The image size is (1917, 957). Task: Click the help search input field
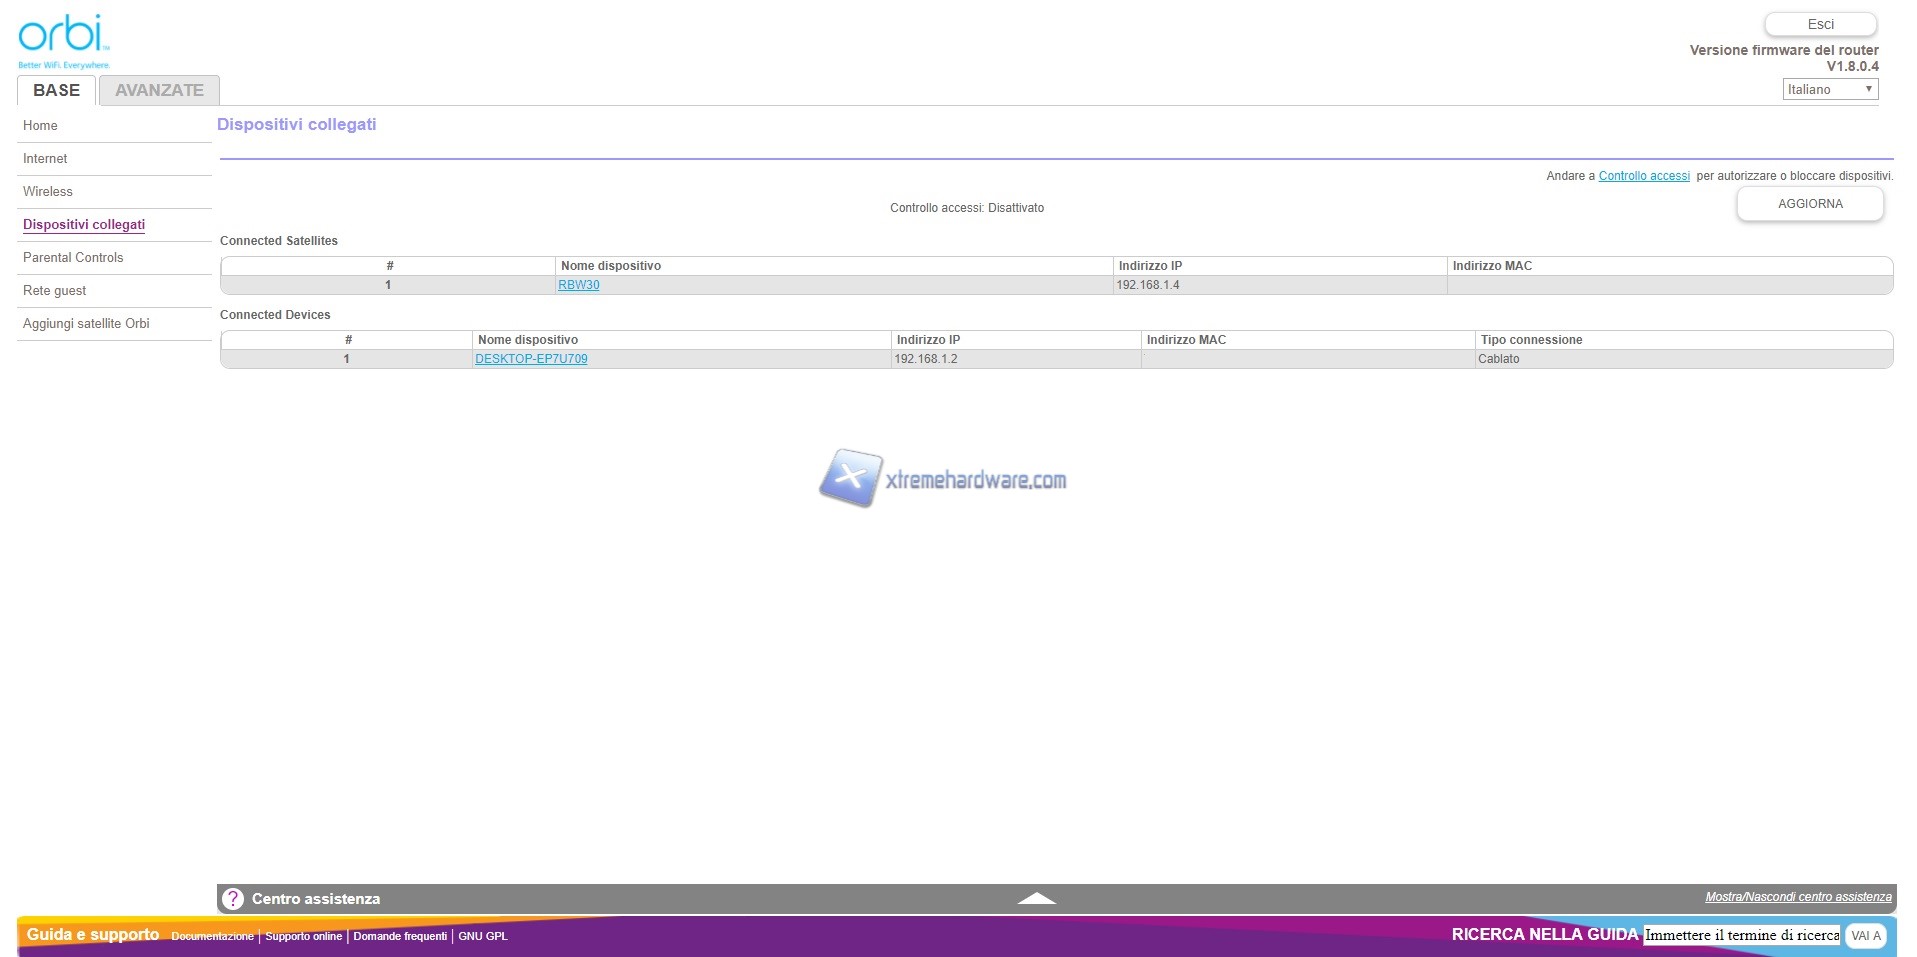point(1741,935)
